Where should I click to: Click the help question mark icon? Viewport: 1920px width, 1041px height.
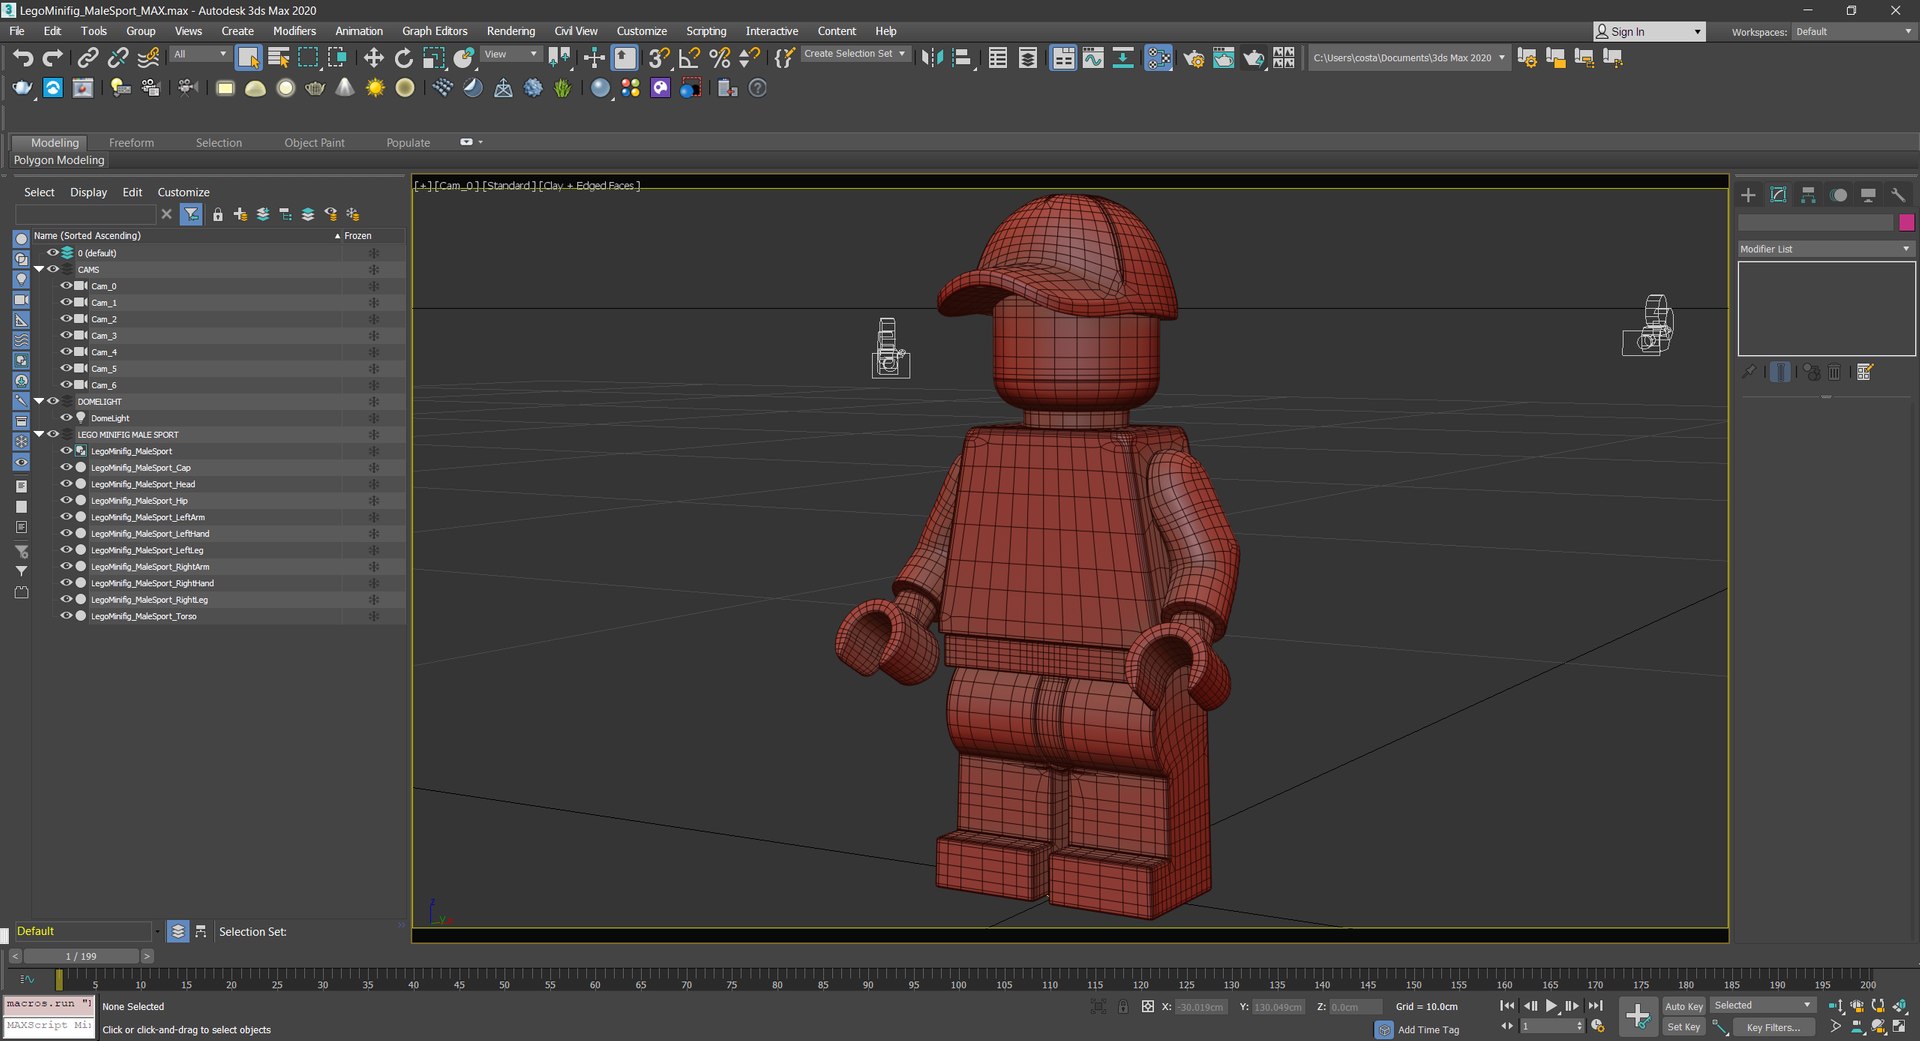point(758,88)
